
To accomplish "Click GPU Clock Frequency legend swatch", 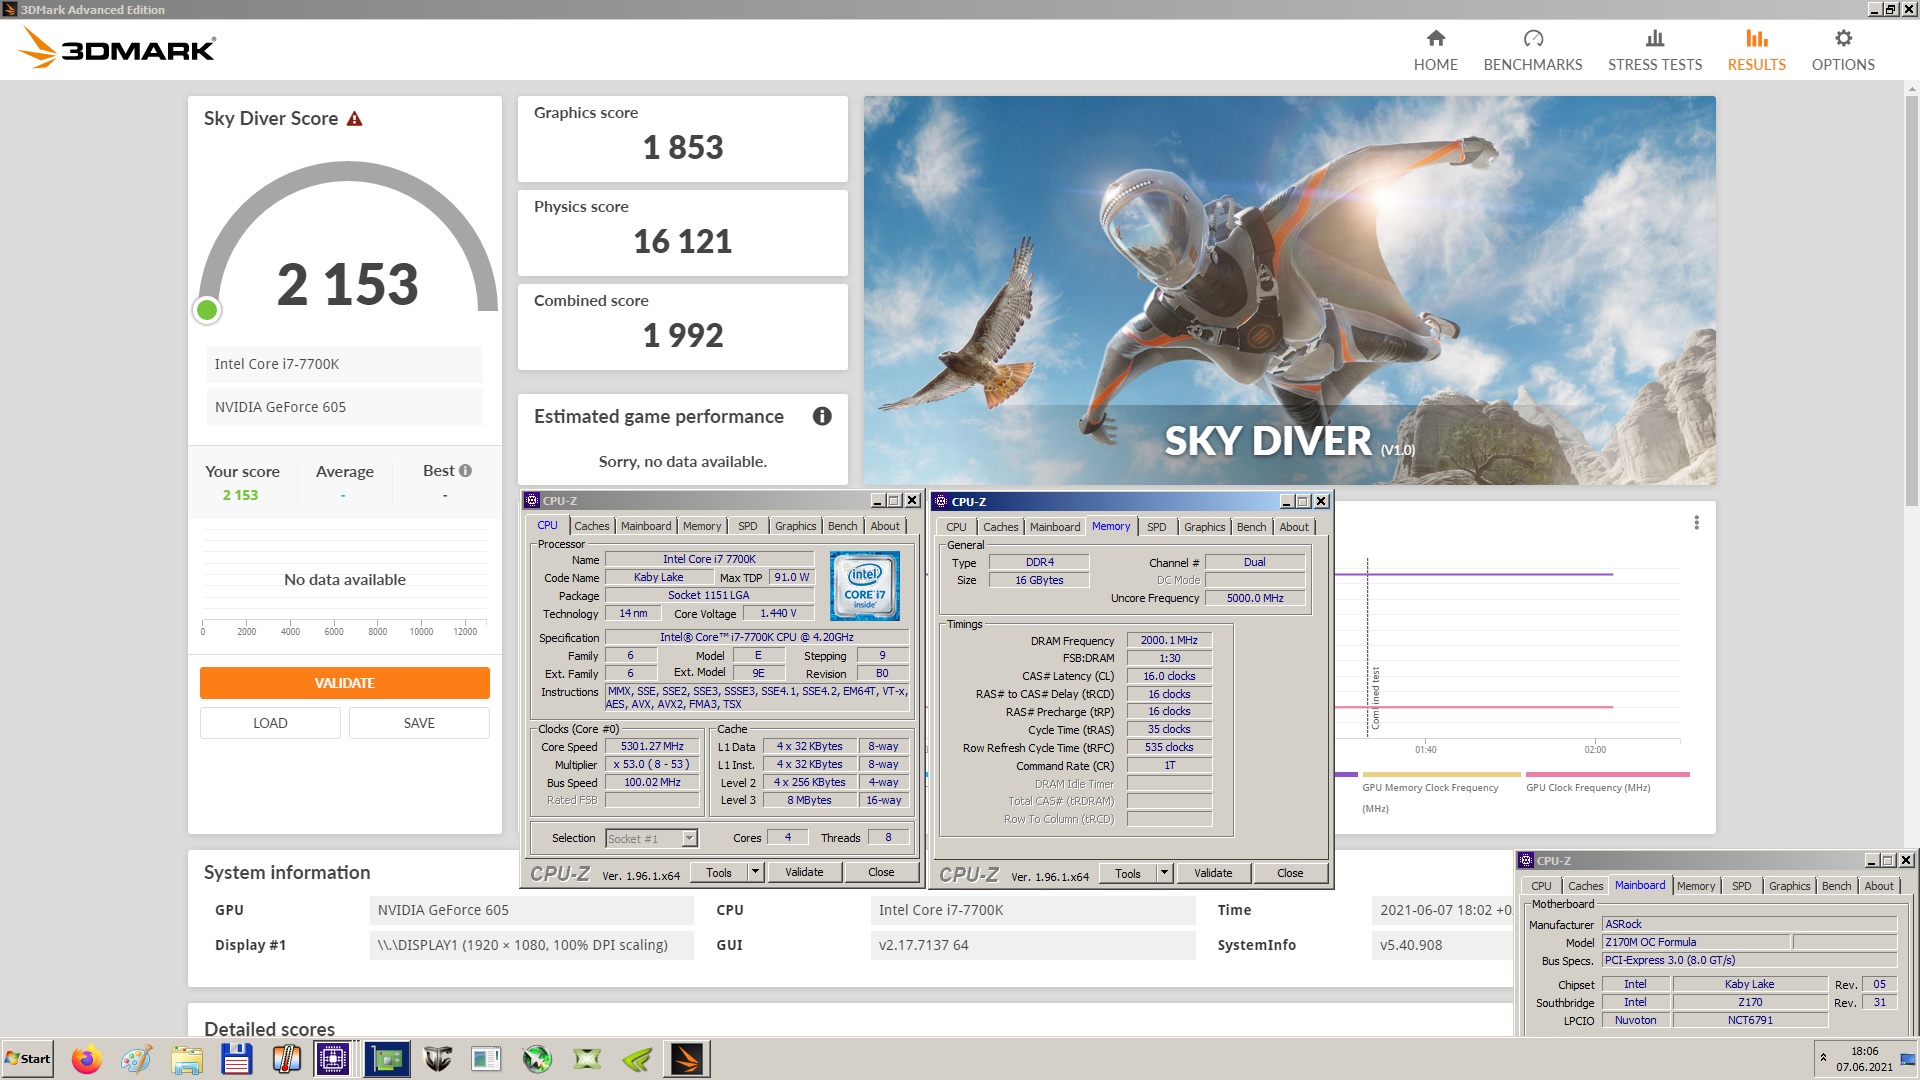I will pyautogui.click(x=1607, y=774).
